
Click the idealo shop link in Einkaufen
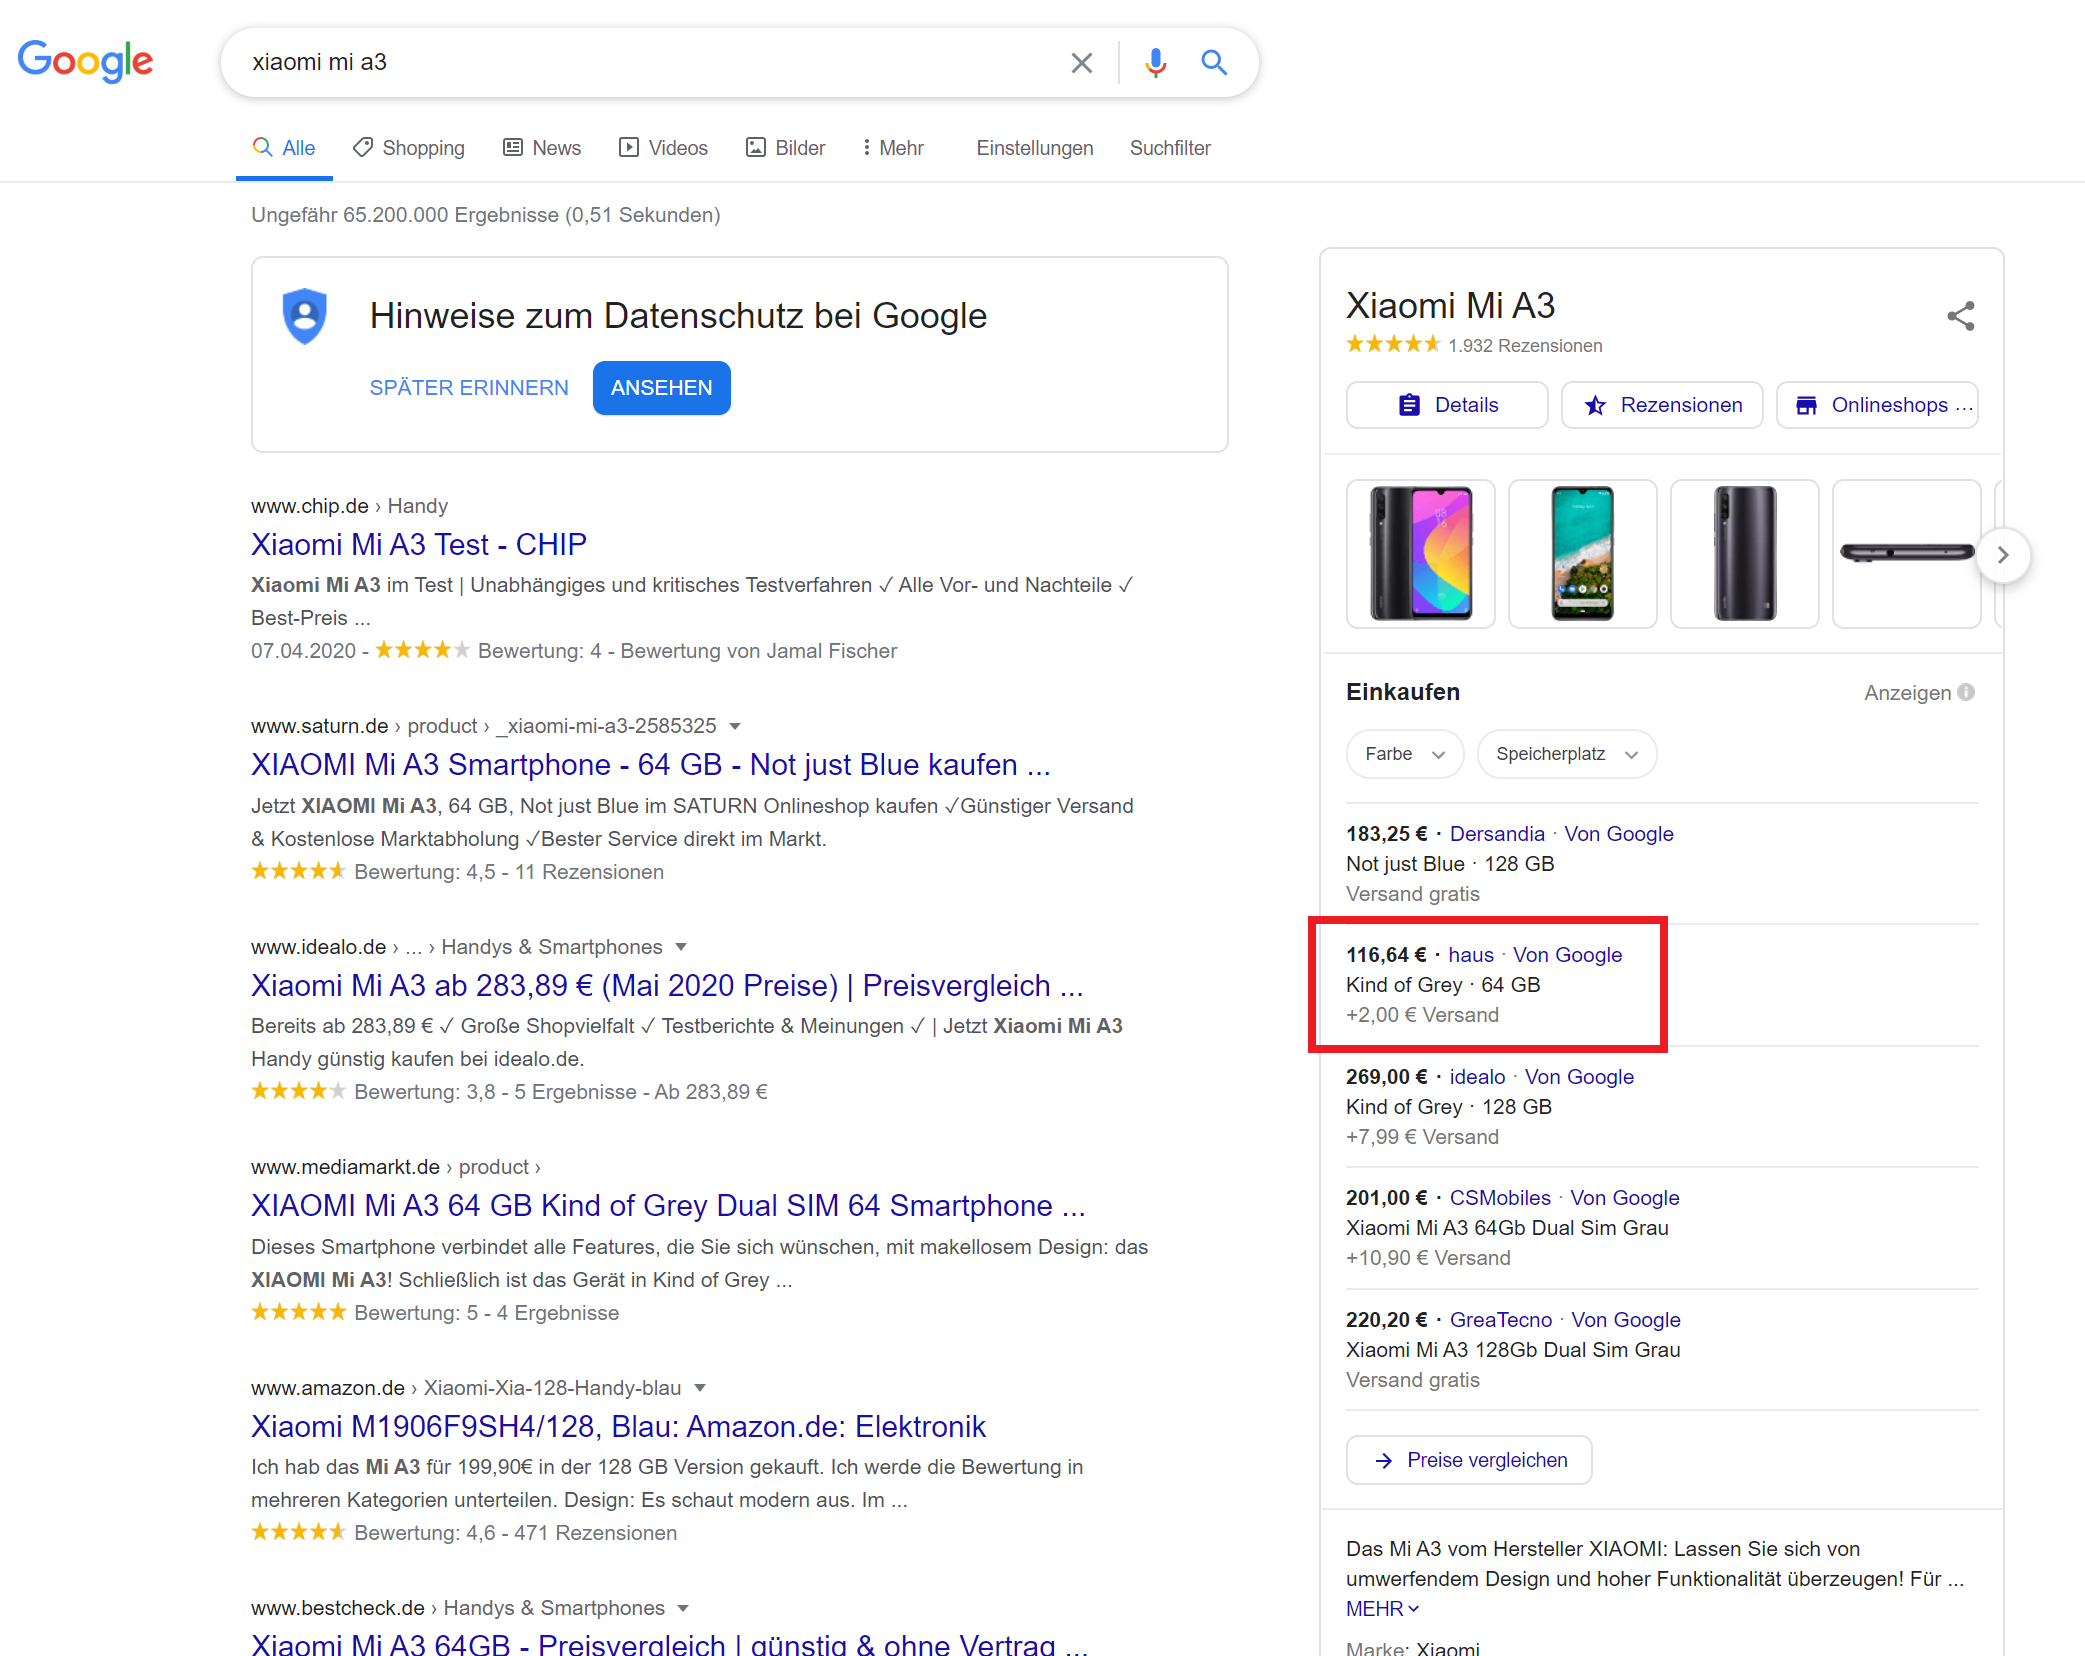(x=1477, y=1077)
